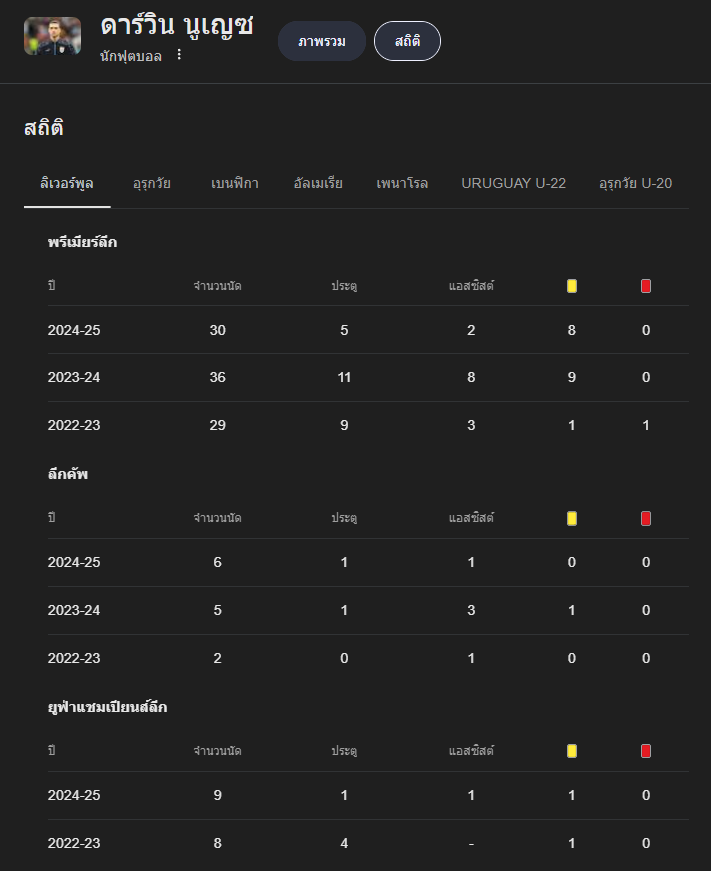Screen dimensions: 711x871
Task: Click the 2022-23 row in พรีเมียร์ลีก
Action: pyautogui.click(x=368, y=425)
